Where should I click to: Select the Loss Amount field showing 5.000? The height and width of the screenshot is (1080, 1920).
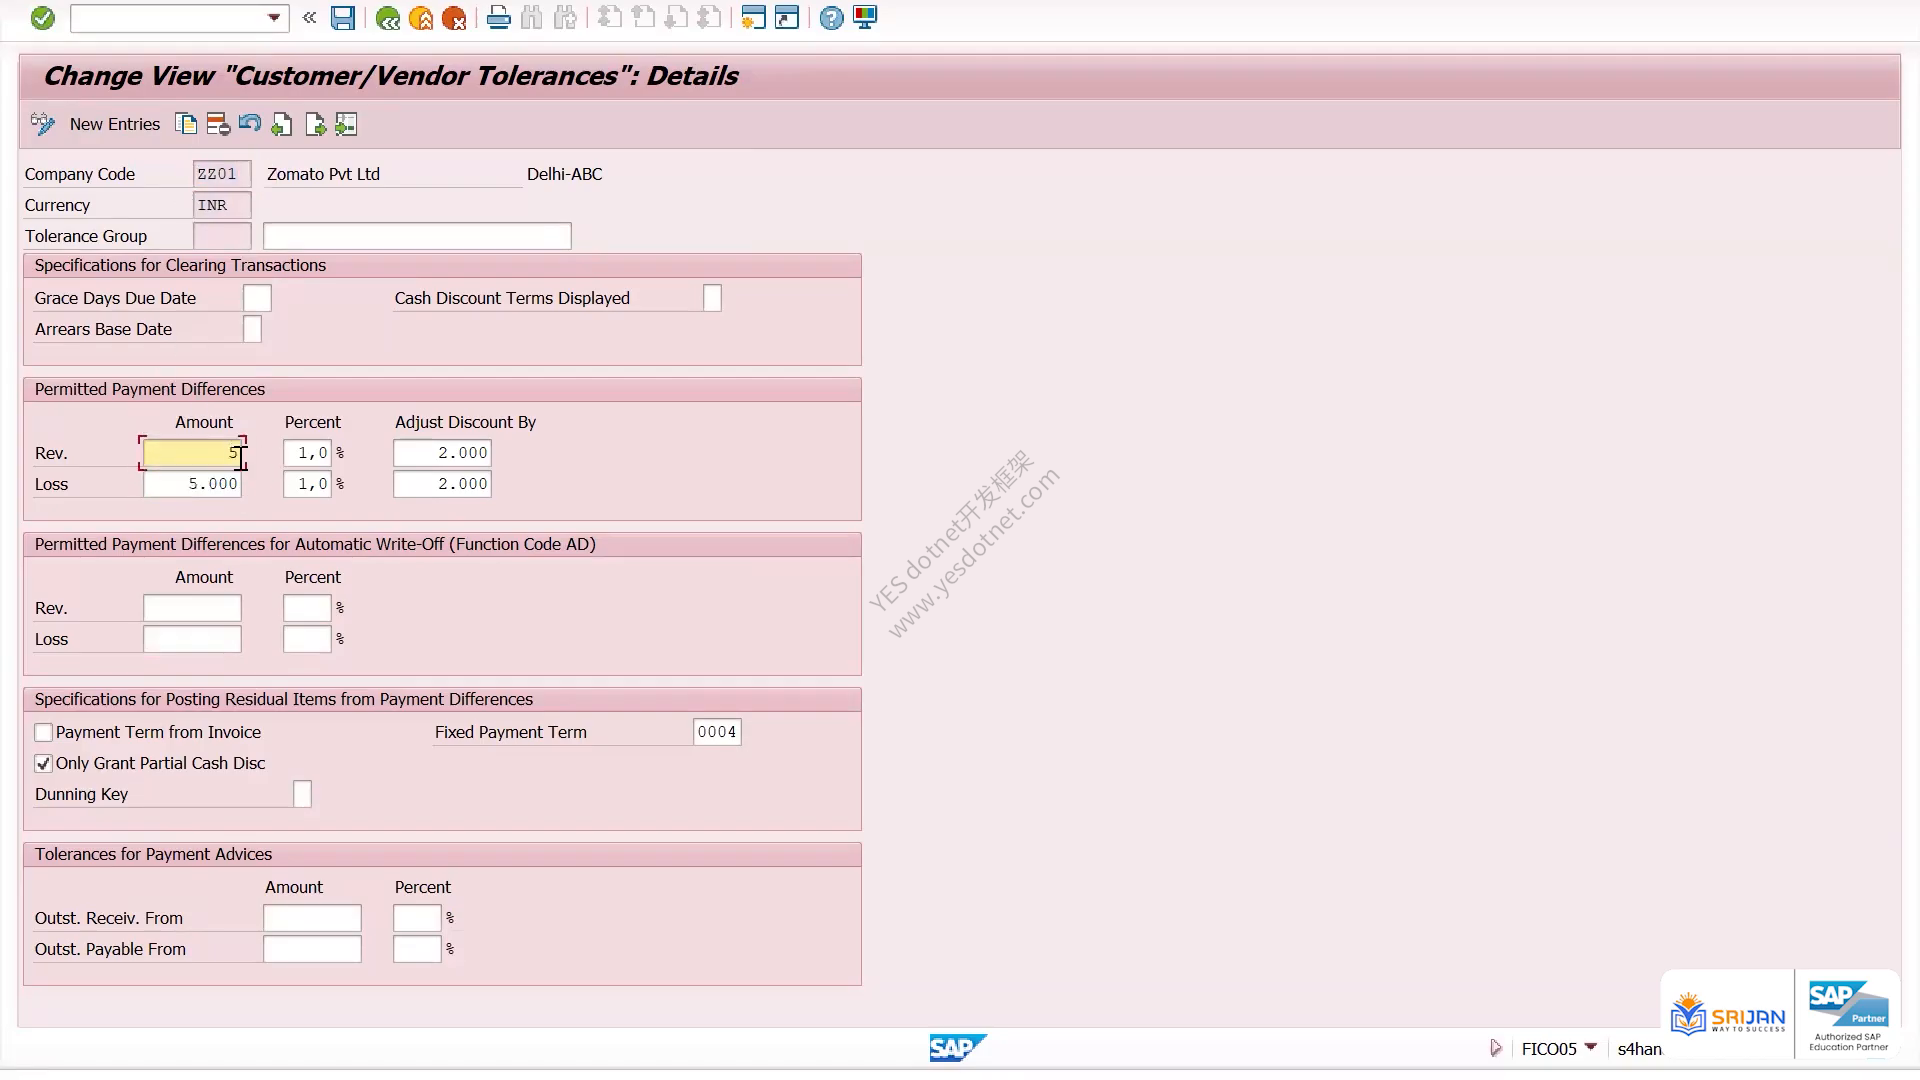pos(192,484)
